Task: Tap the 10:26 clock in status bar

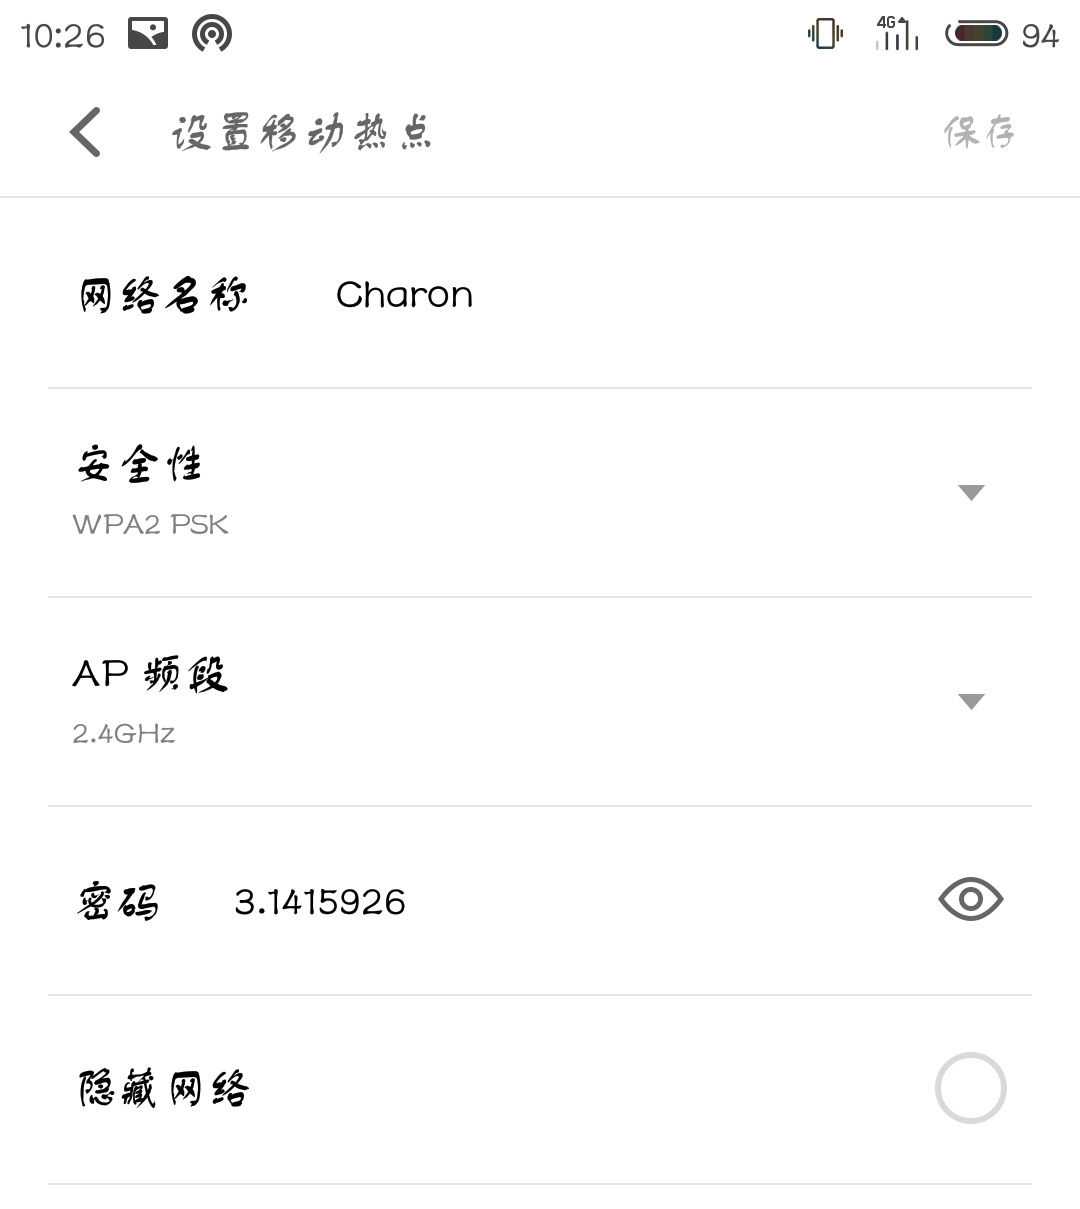Action: tap(62, 36)
